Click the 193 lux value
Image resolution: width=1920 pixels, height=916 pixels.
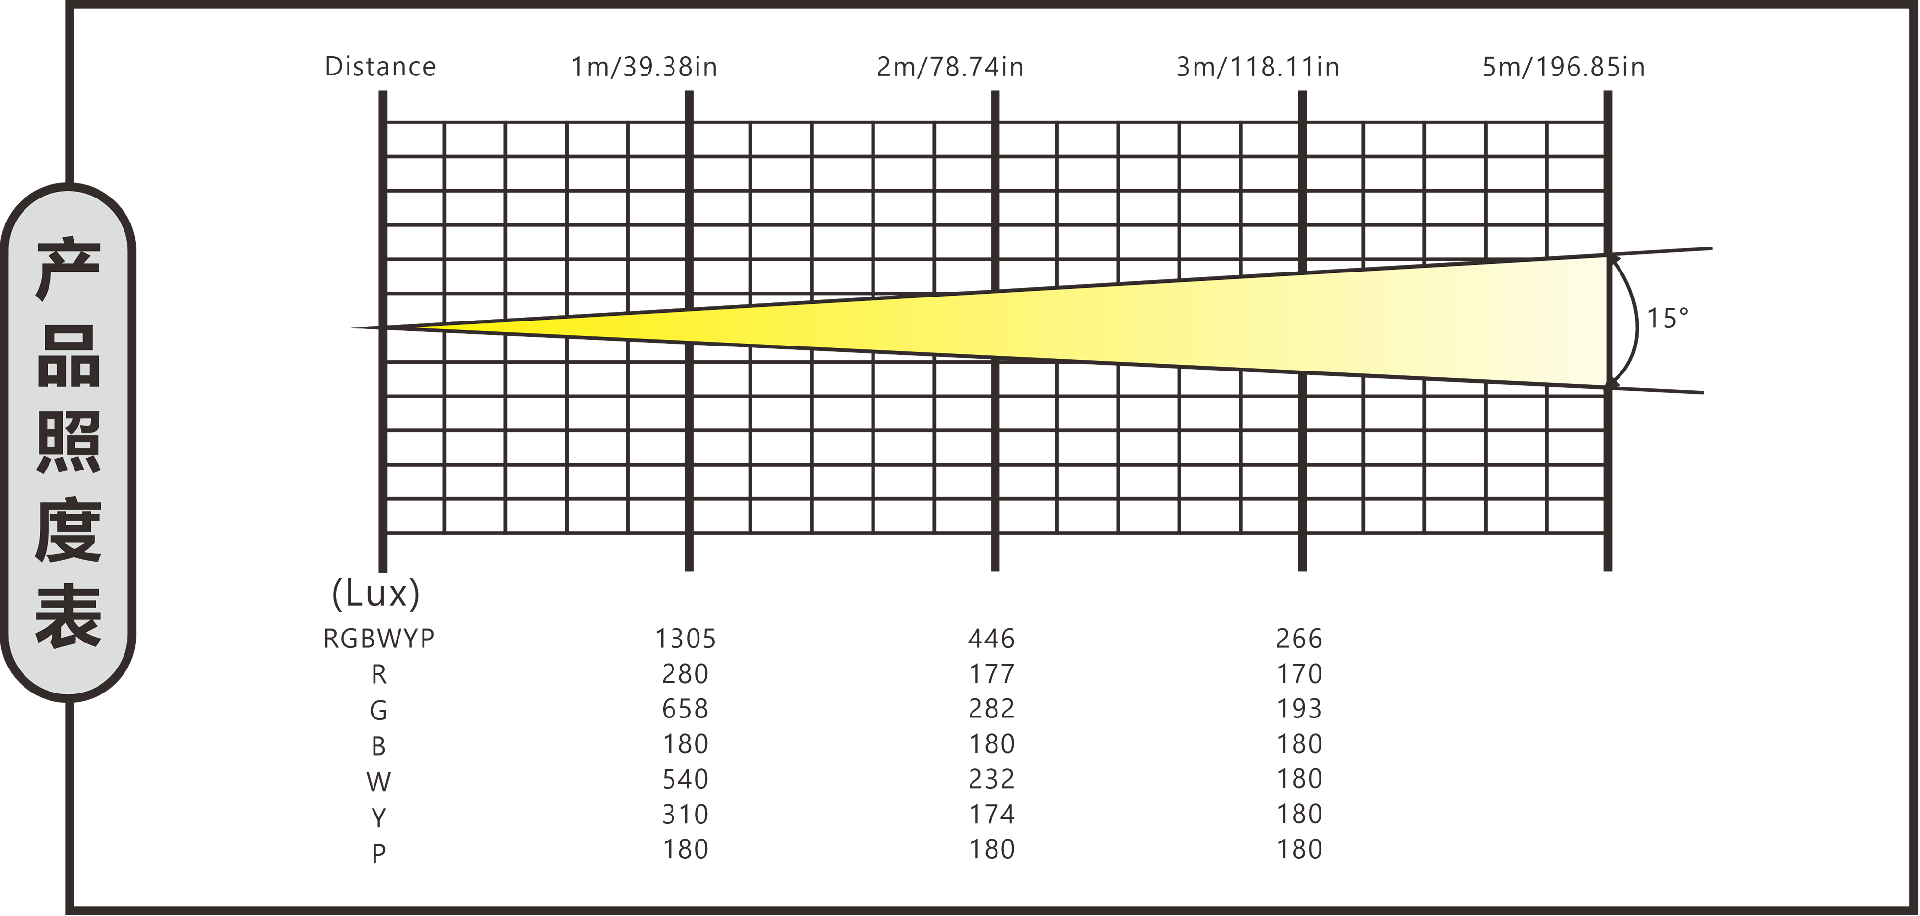[x=1299, y=709]
